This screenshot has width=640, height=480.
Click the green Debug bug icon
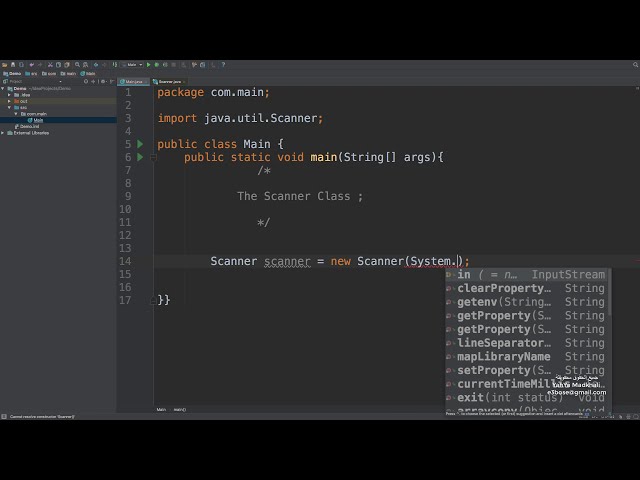156,65
